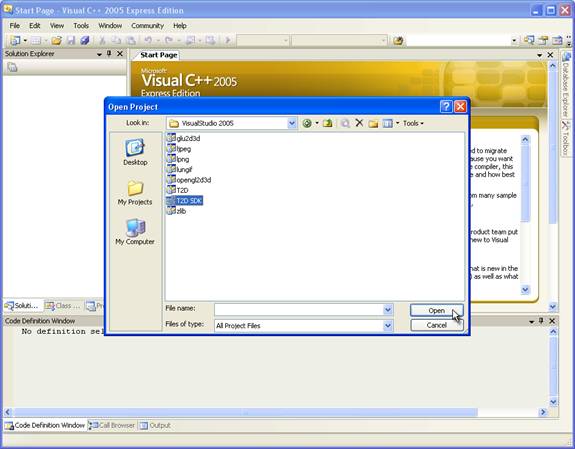Close the Solution Explorer panel

120,54
